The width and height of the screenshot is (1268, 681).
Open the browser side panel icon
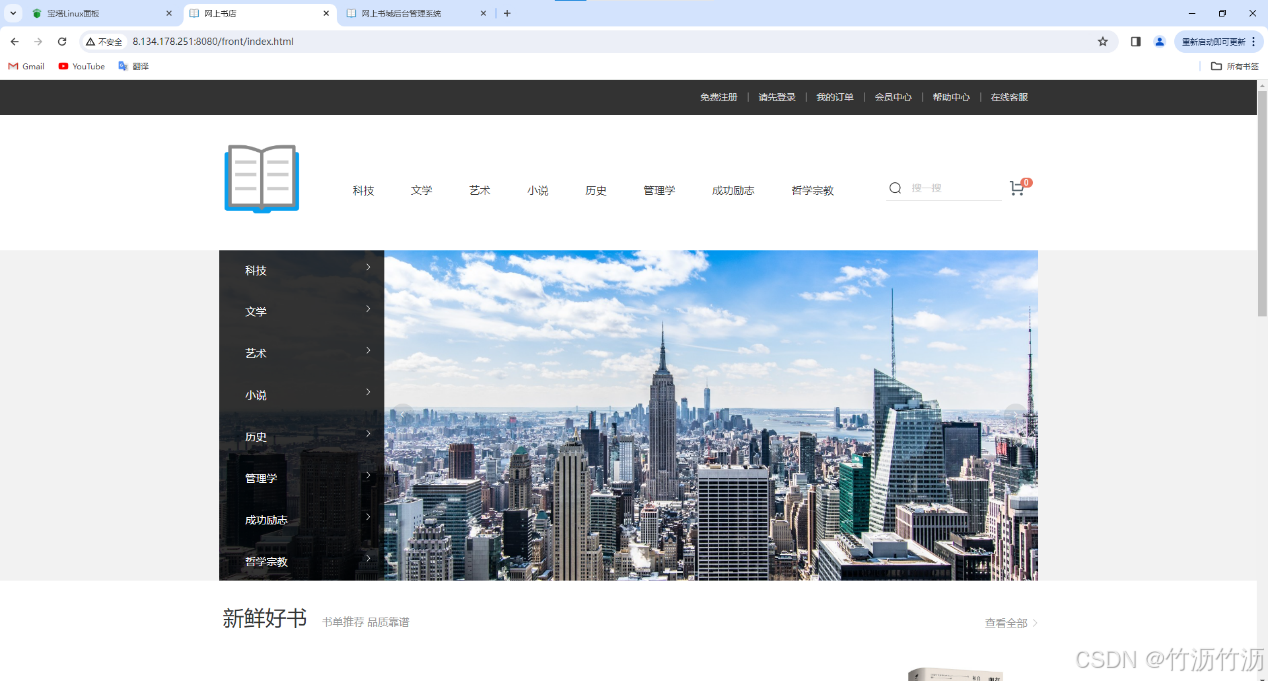pyautogui.click(x=1135, y=42)
